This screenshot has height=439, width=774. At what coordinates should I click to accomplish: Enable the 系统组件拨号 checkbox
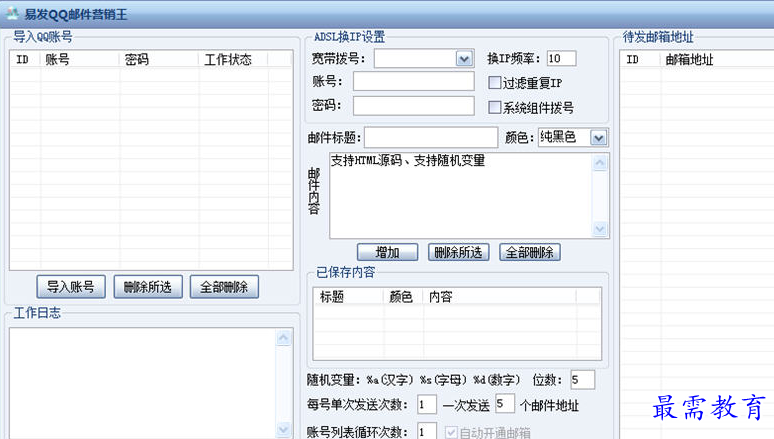click(494, 107)
